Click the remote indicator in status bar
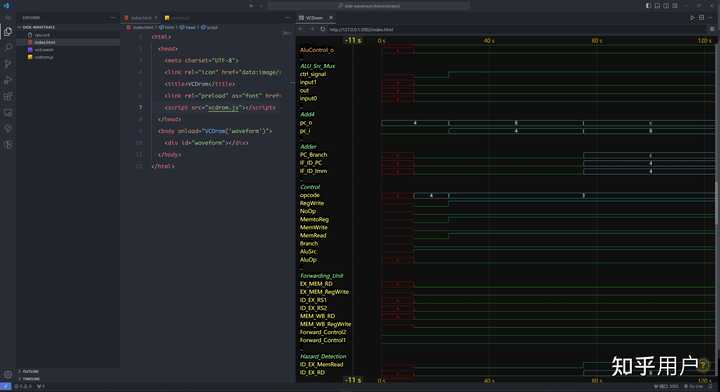 tap(5, 387)
